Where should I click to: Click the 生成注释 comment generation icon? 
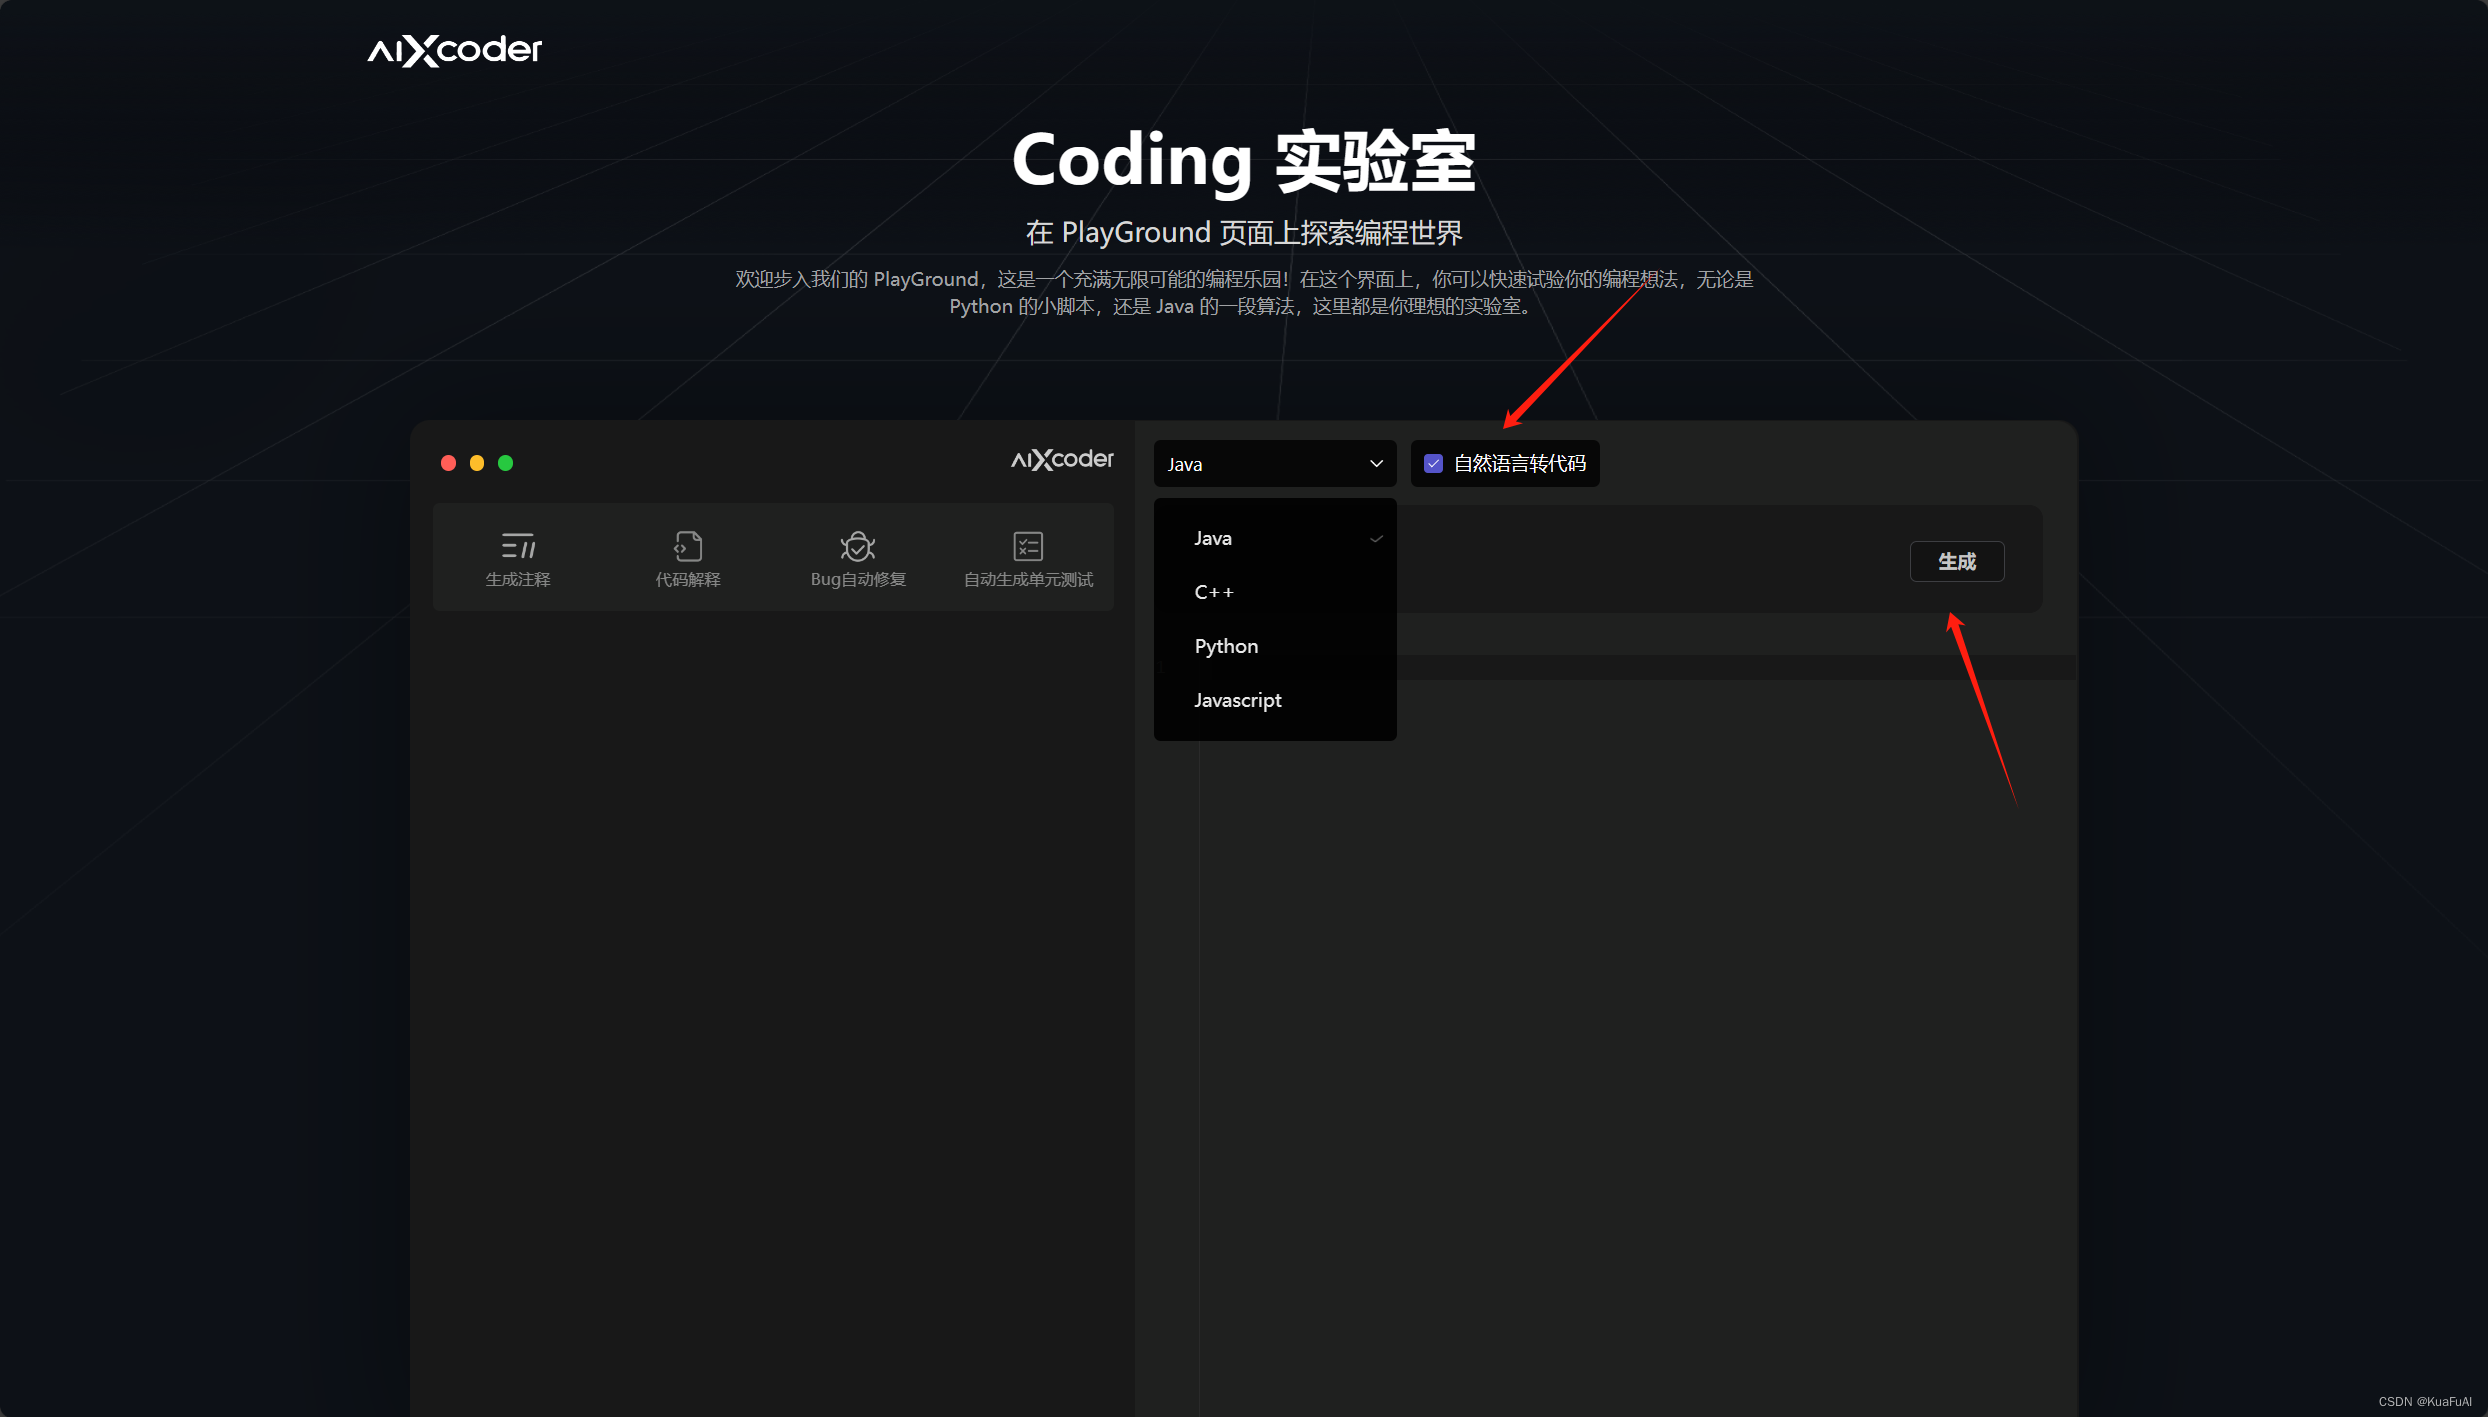pos(518,546)
